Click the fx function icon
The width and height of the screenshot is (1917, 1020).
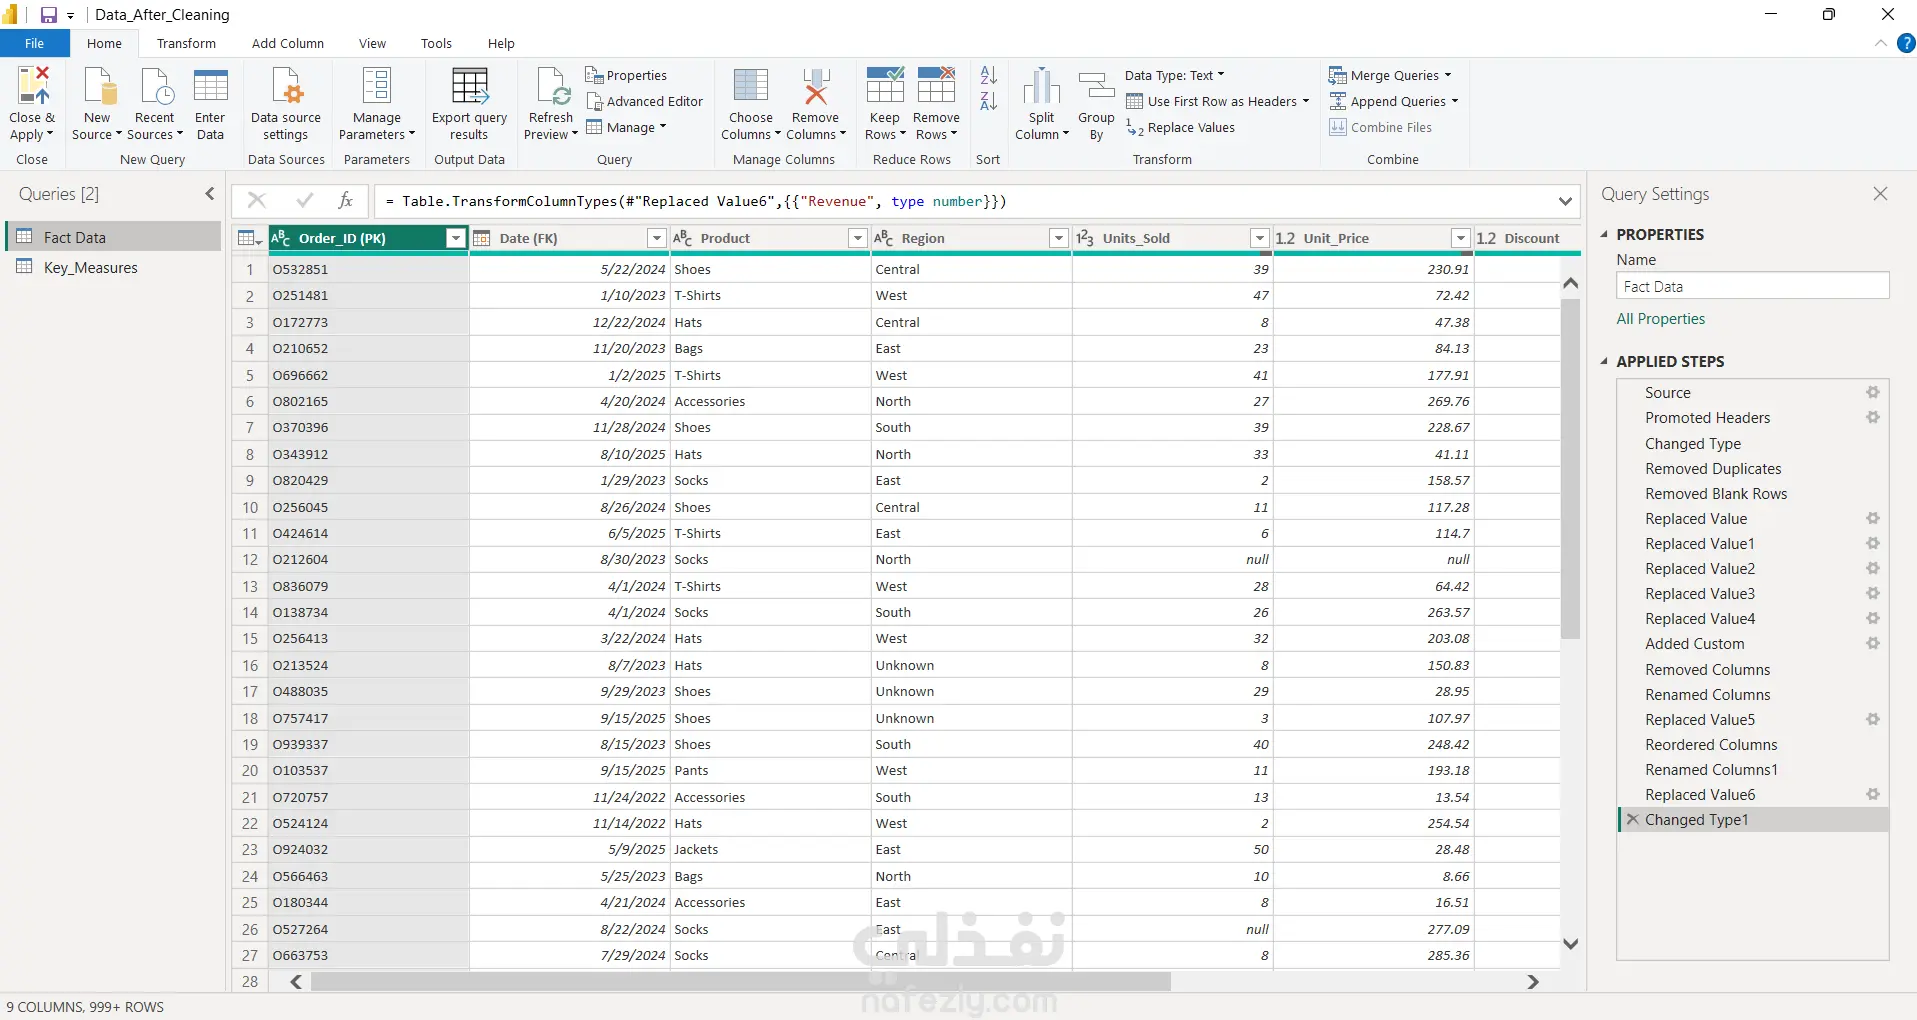(346, 201)
